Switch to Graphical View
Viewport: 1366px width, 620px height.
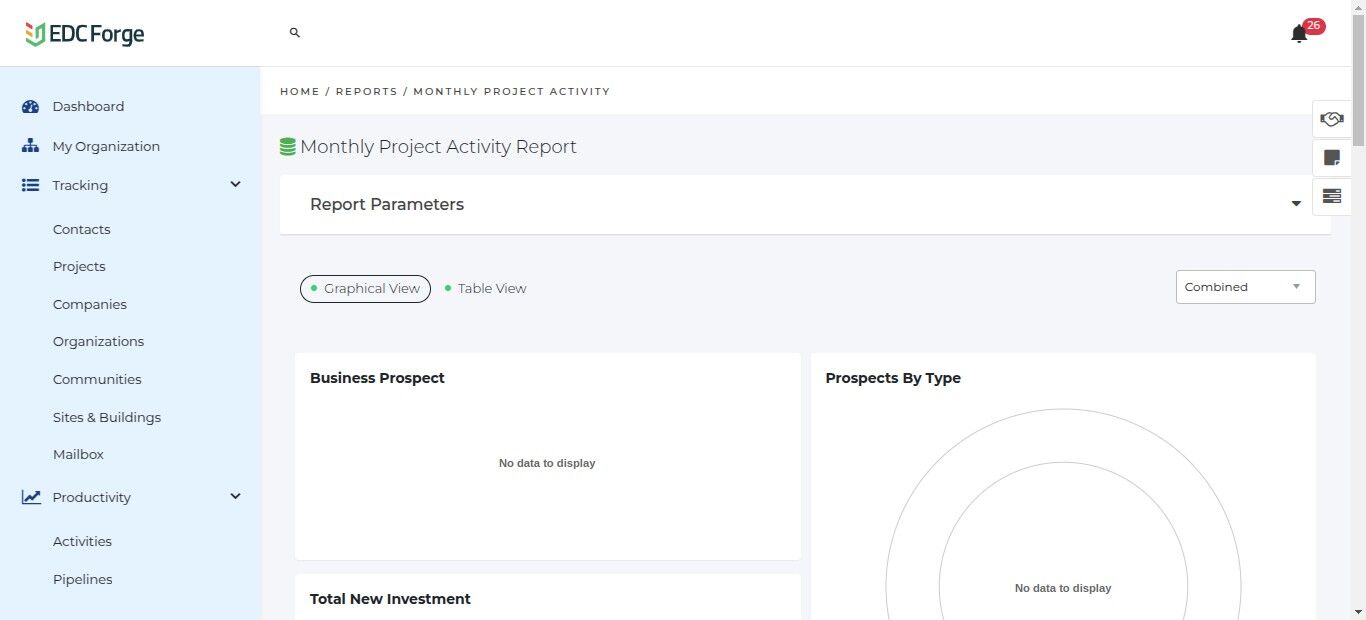click(365, 289)
